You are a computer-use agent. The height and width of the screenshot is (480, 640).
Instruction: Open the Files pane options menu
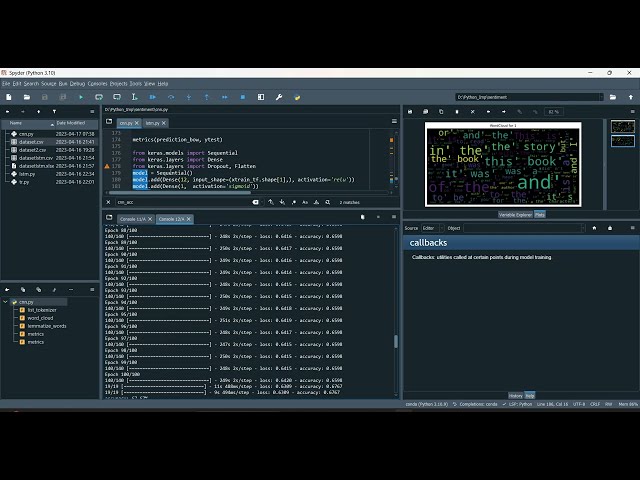[x=92, y=111]
